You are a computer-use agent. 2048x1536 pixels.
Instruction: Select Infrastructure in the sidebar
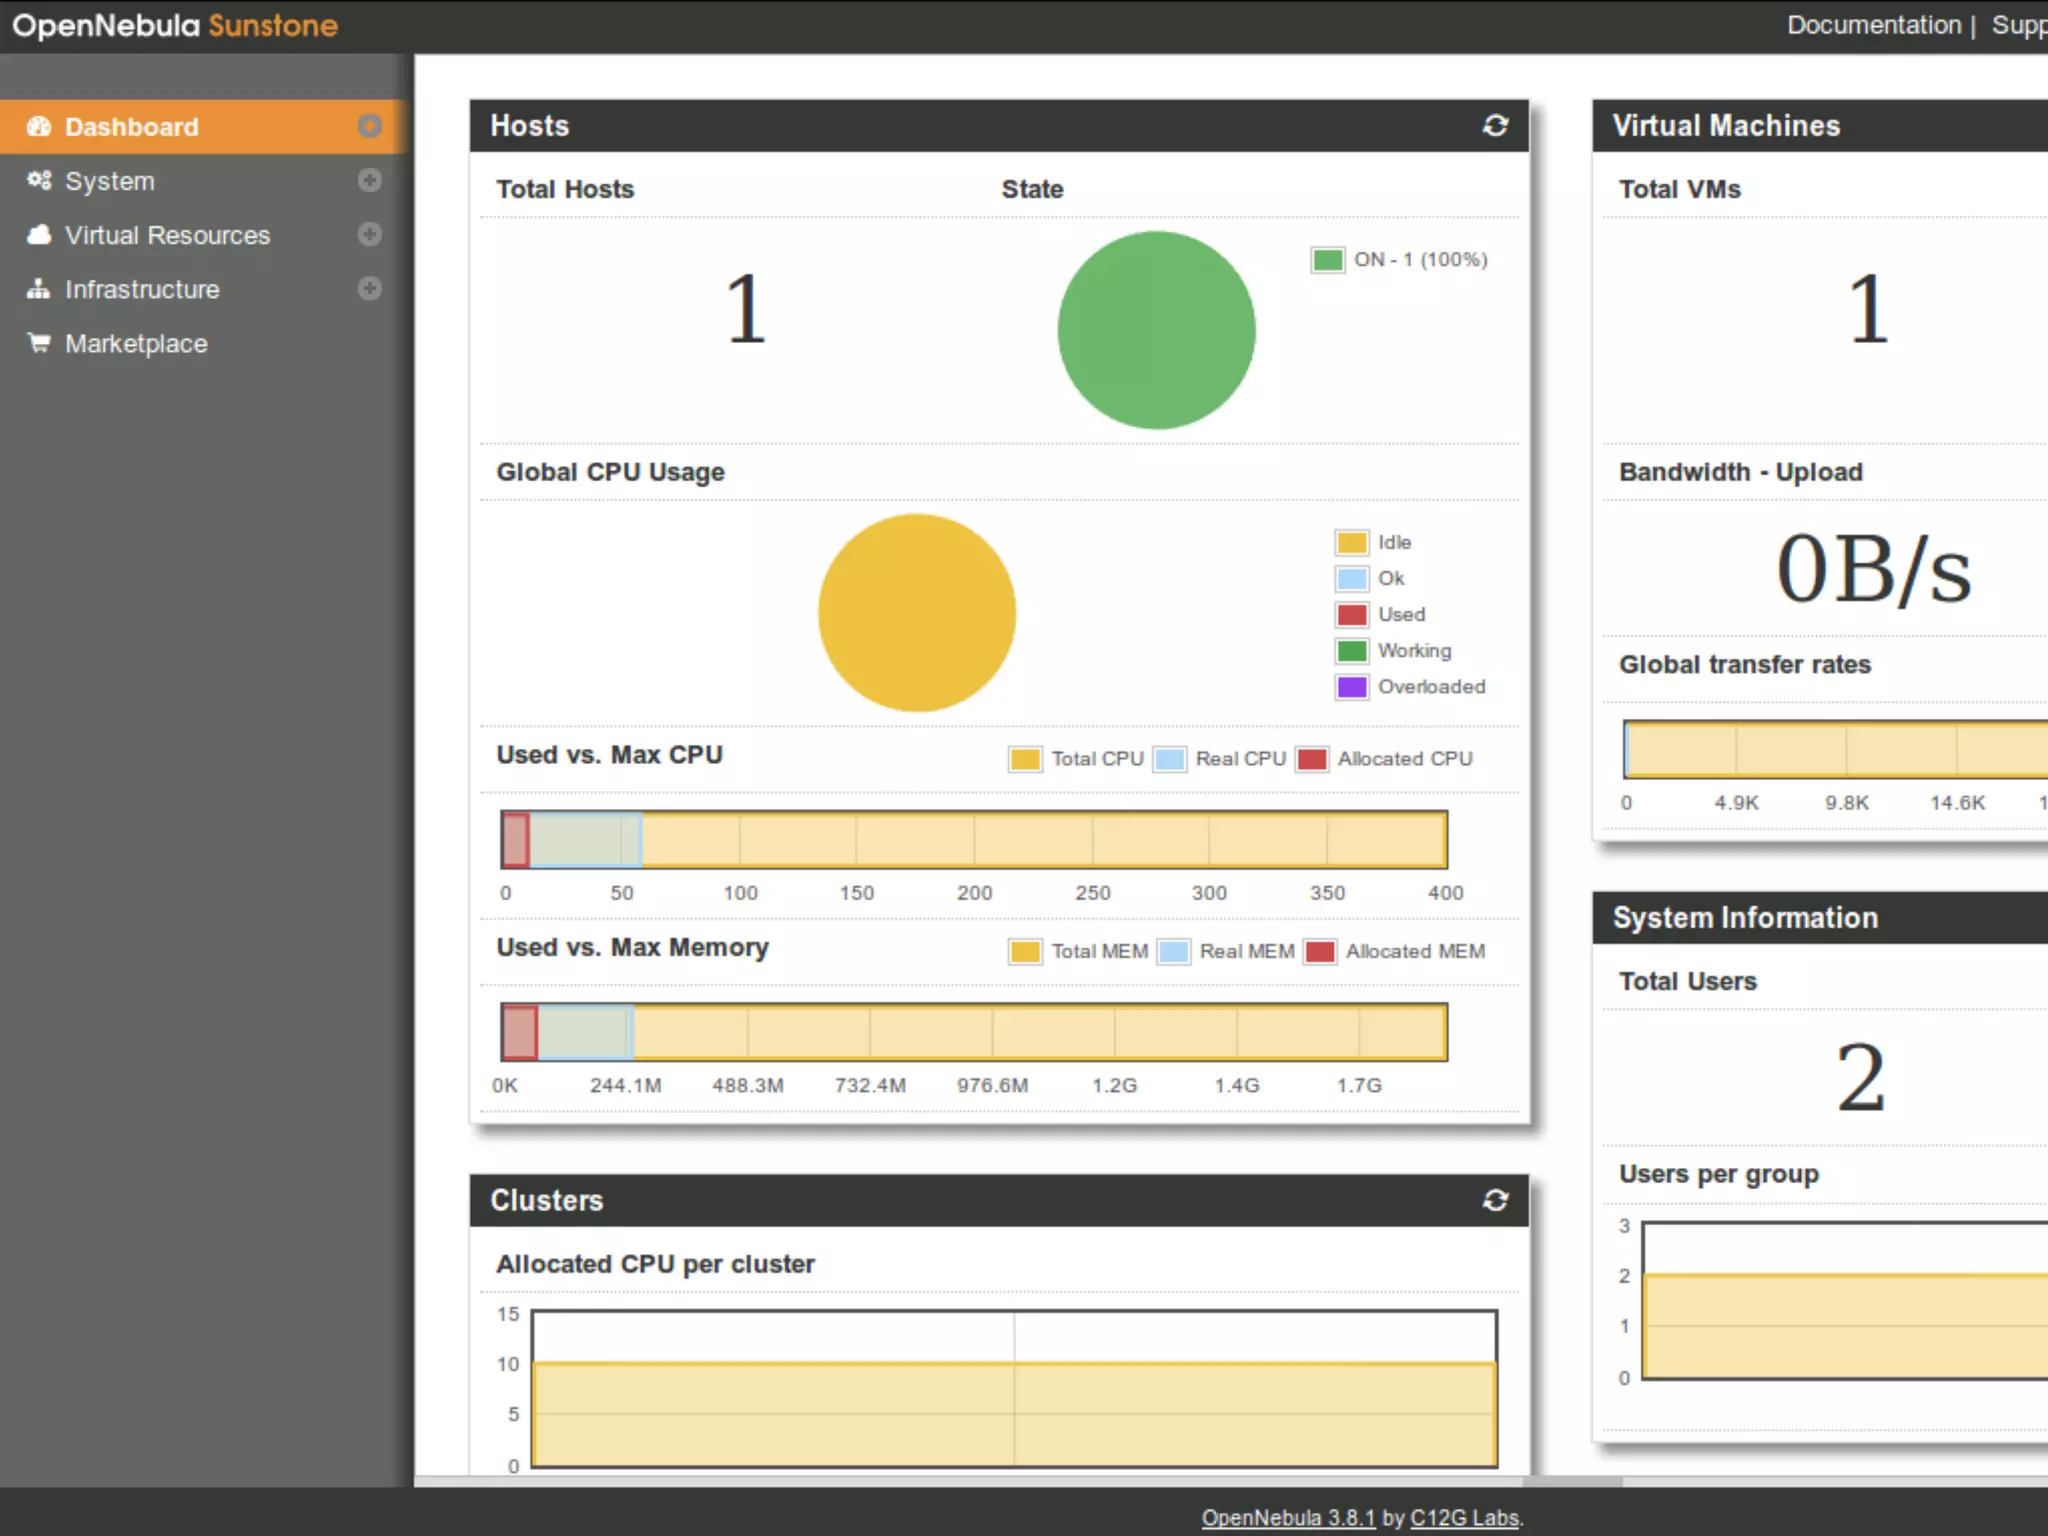(x=142, y=289)
